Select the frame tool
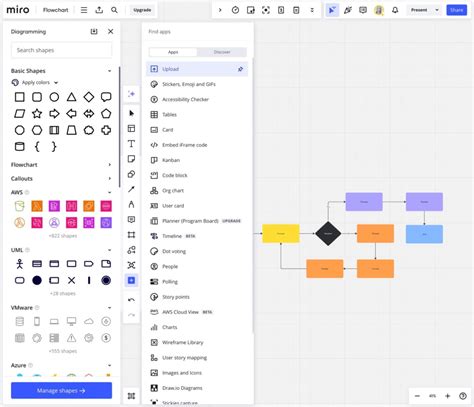The image size is (474, 407). click(131, 235)
